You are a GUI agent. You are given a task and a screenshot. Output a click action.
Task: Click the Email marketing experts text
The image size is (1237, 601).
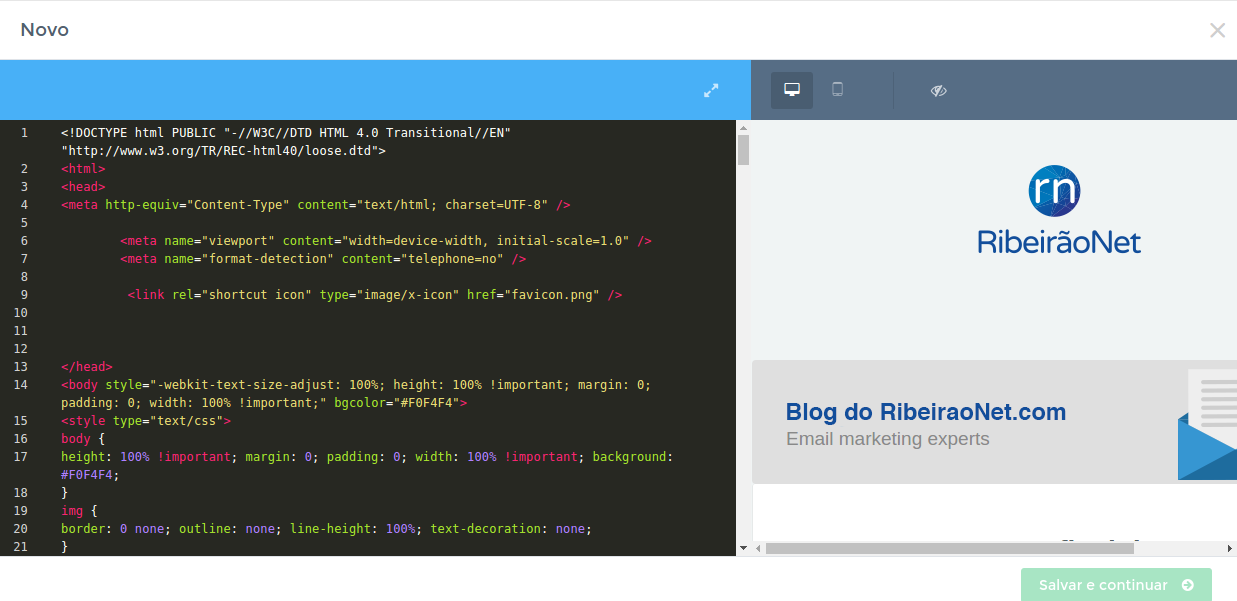pyautogui.click(x=888, y=439)
